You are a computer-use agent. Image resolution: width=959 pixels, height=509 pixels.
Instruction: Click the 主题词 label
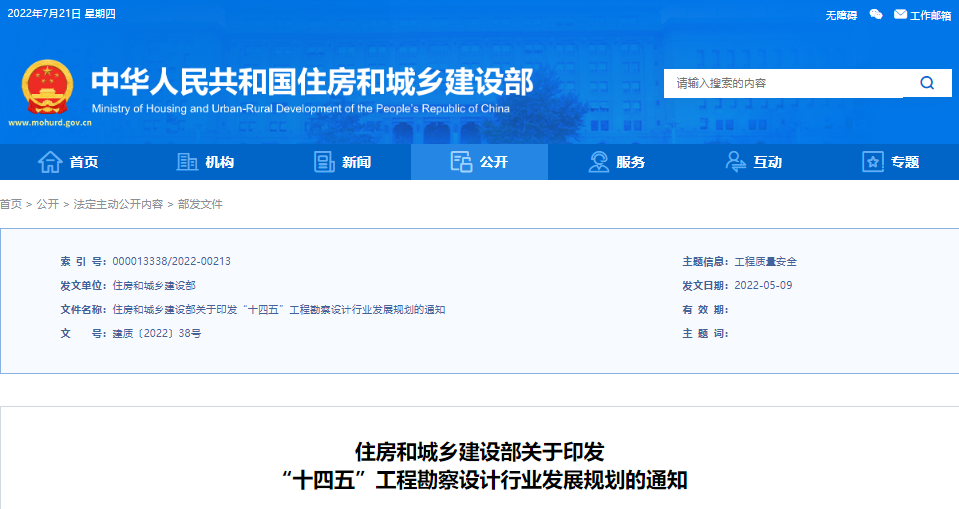705,333
